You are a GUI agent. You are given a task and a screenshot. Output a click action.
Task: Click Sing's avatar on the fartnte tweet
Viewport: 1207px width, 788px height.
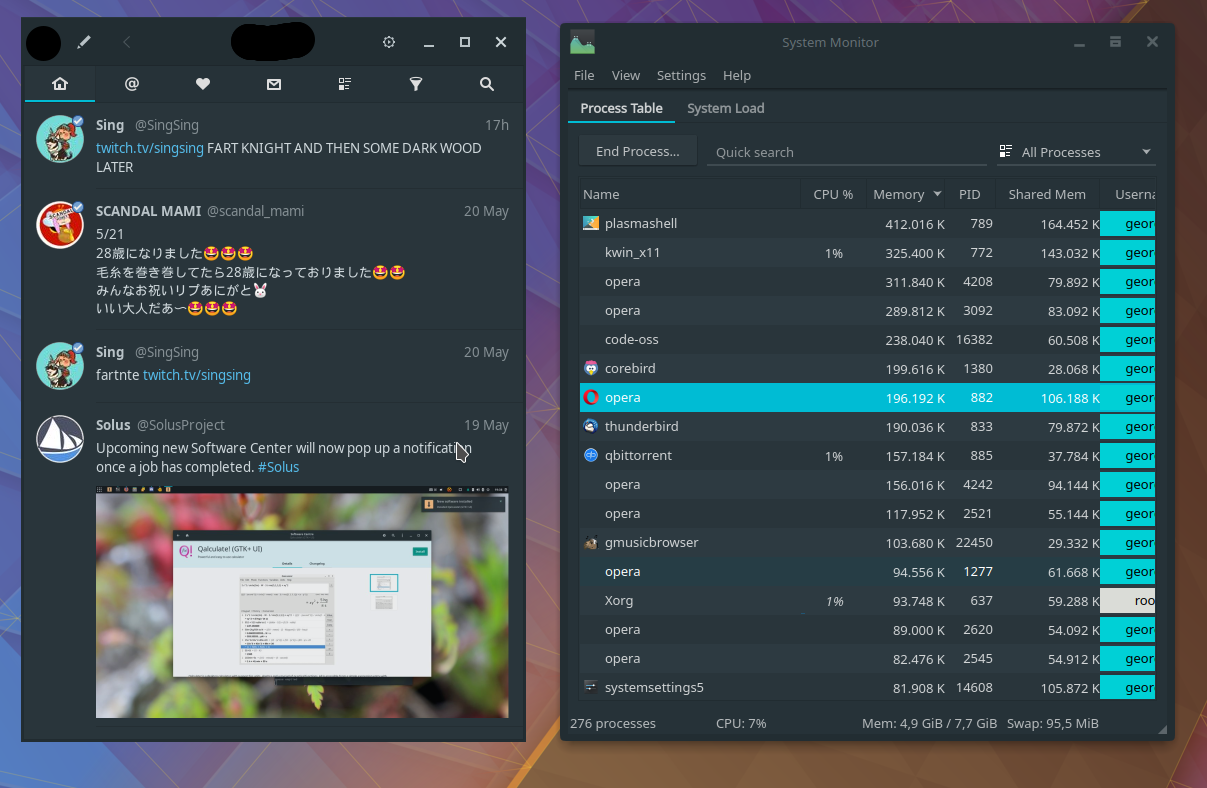coord(60,365)
